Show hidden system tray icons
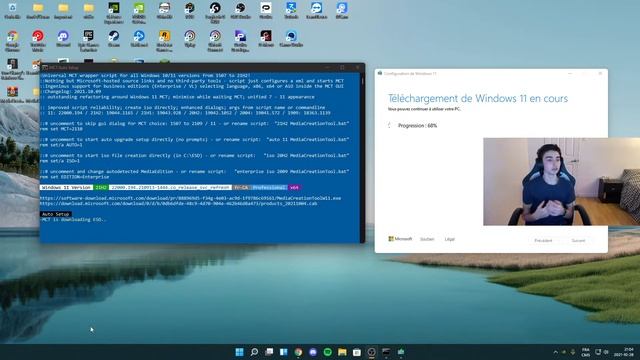This screenshot has width=640, height=360. tap(556, 352)
